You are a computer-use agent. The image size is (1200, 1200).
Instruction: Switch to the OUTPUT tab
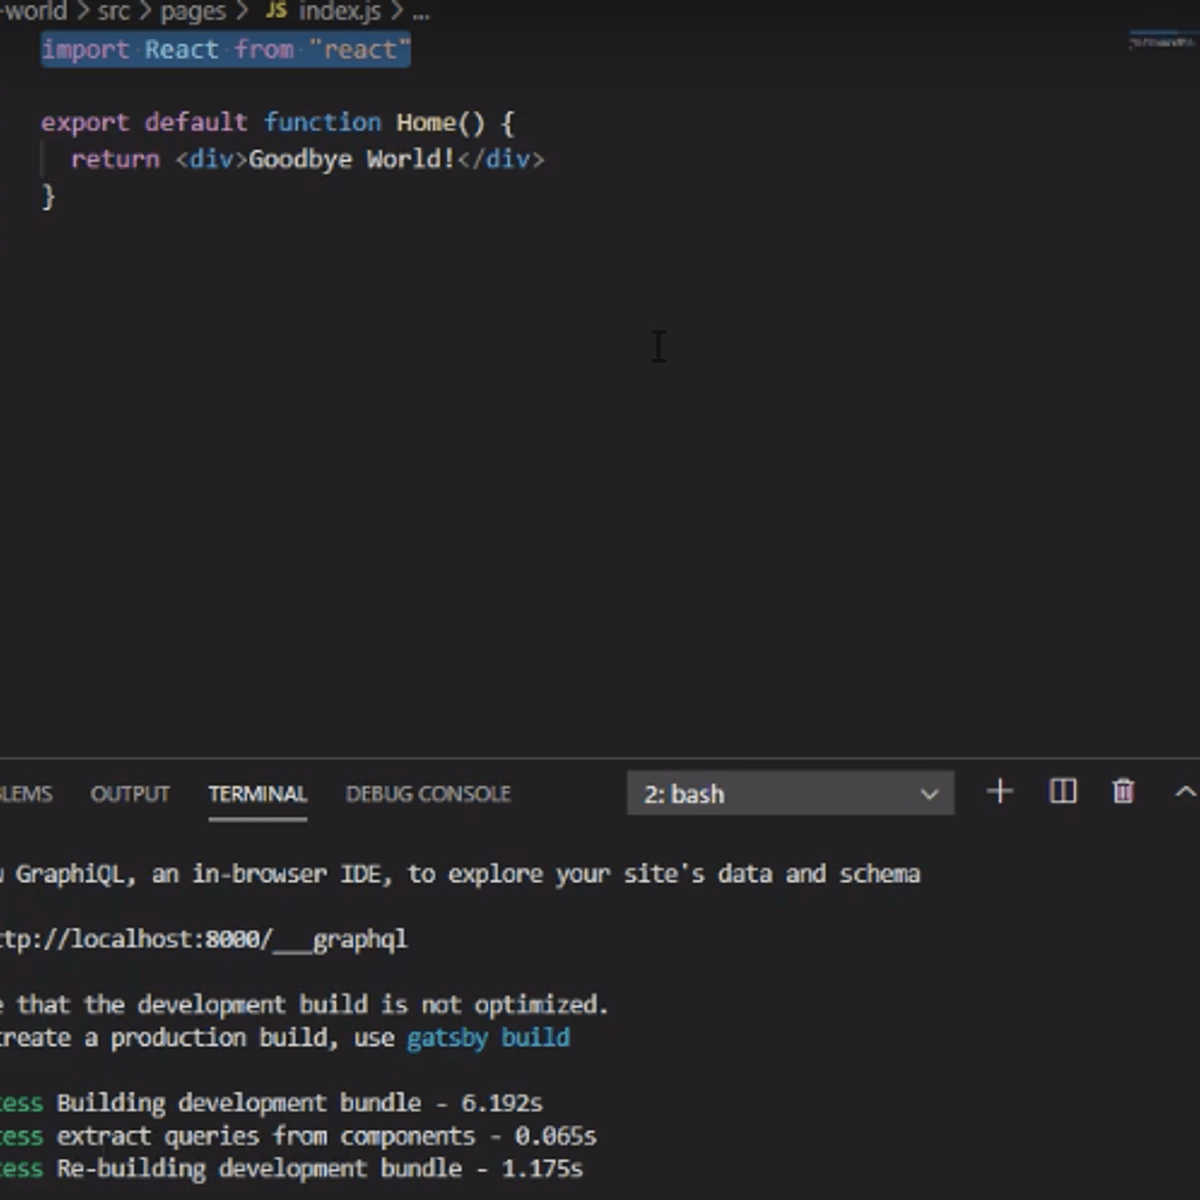[130, 794]
